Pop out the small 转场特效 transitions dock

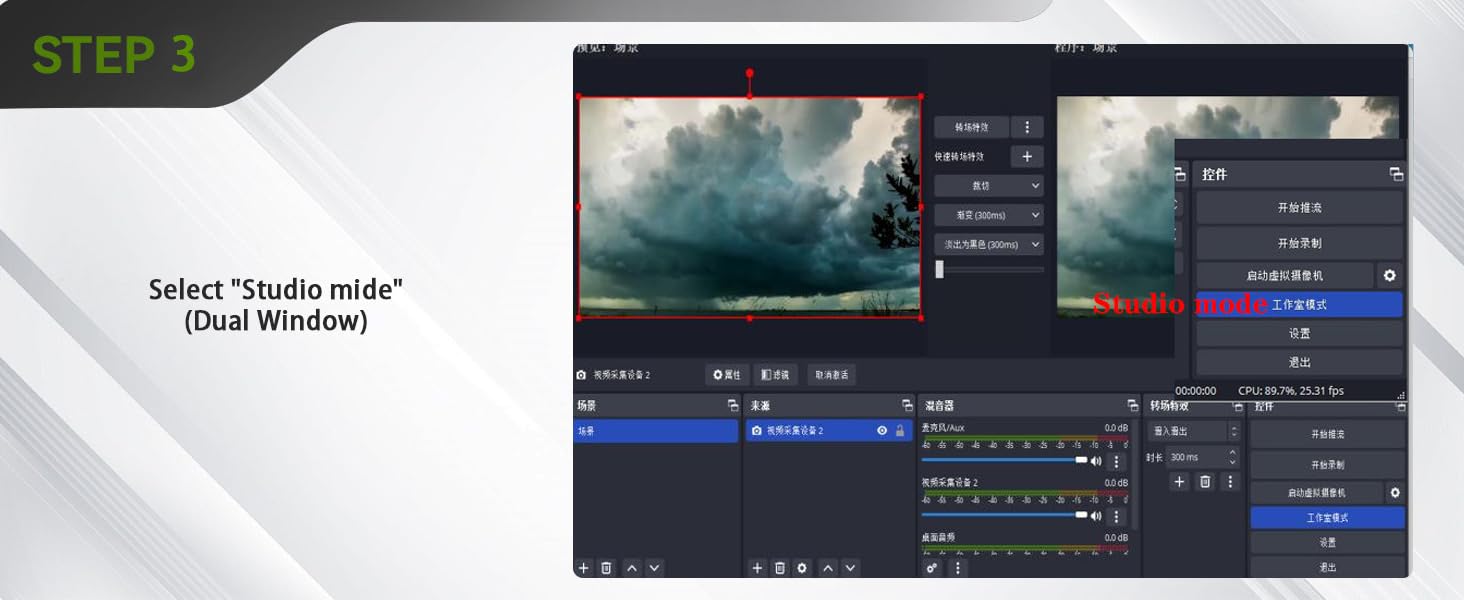tap(1237, 406)
